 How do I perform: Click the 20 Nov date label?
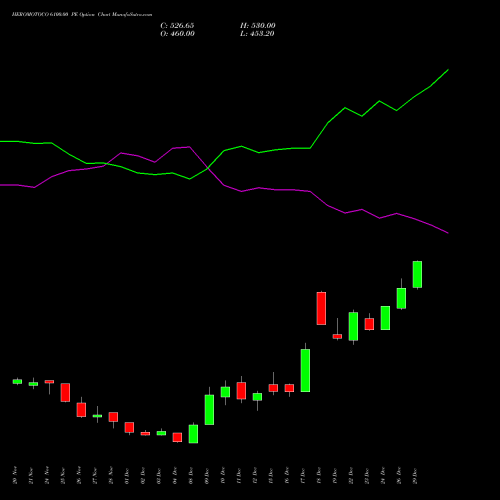15,475
